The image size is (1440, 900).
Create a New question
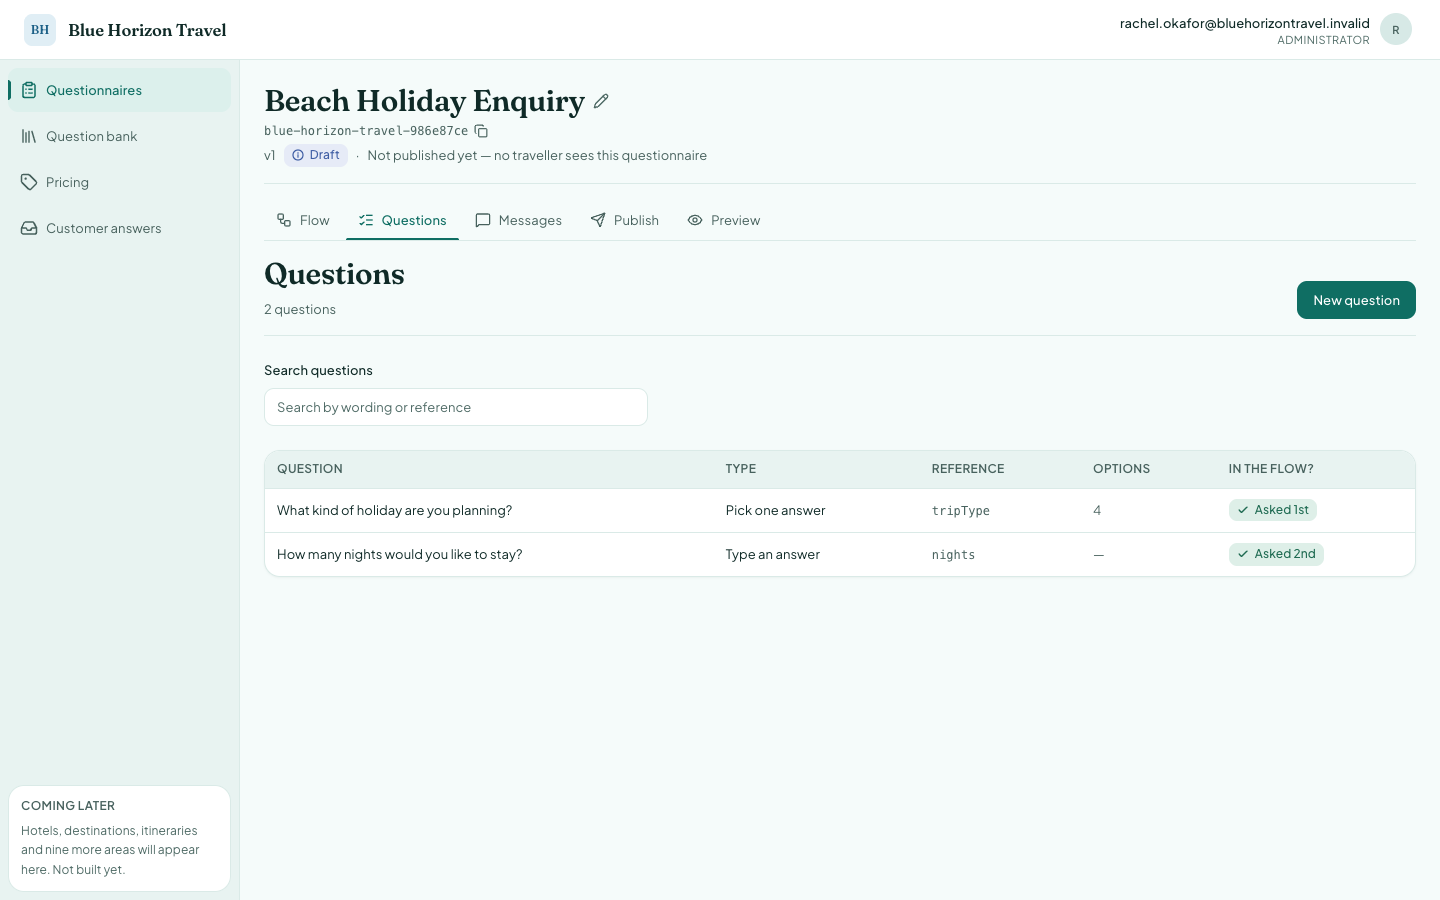tap(1356, 300)
